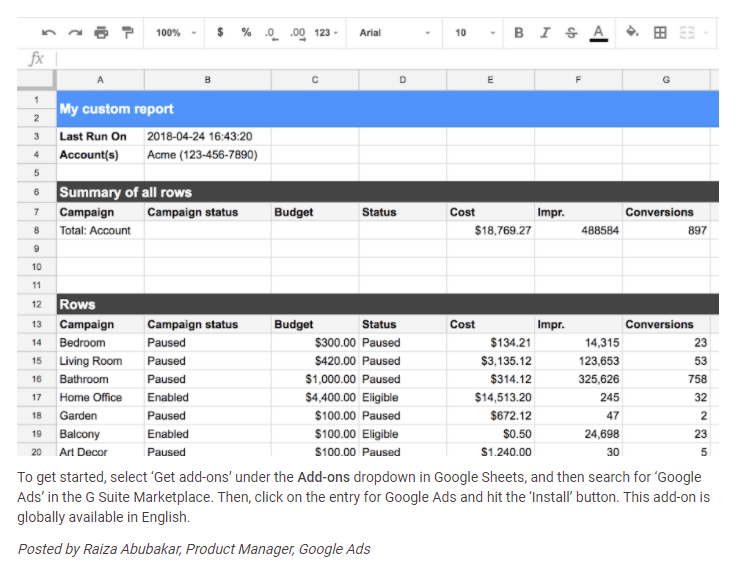Select column C header

(315, 79)
